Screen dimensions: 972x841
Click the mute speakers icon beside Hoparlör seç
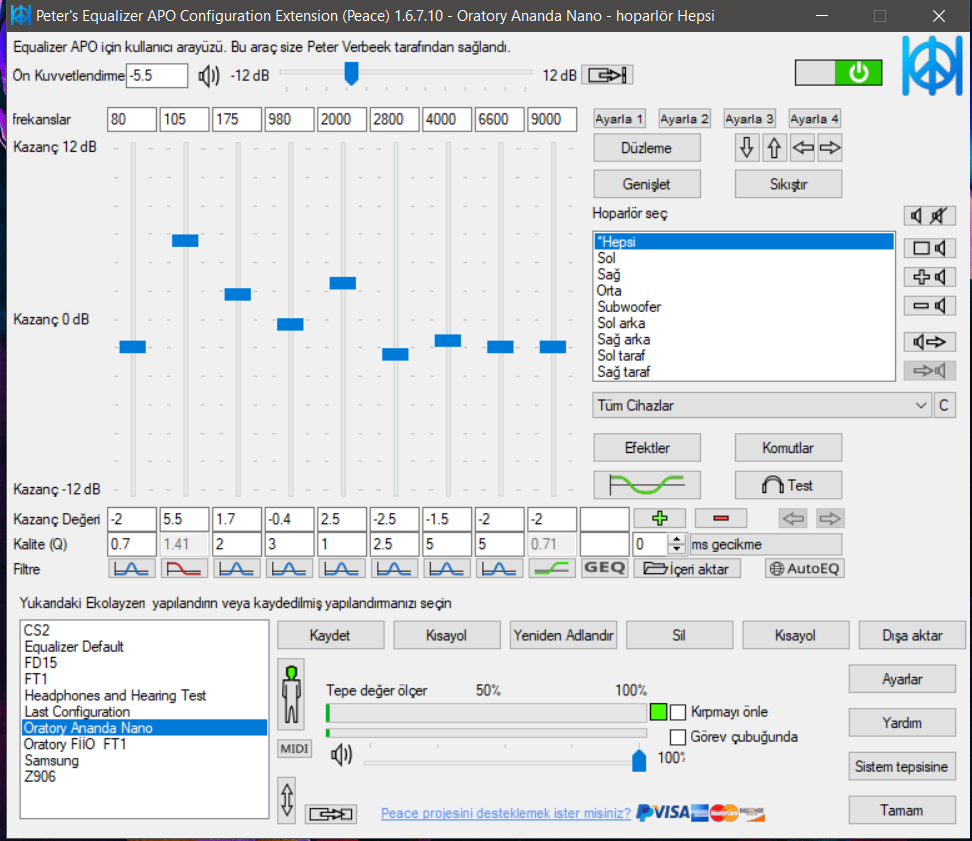[929, 216]
